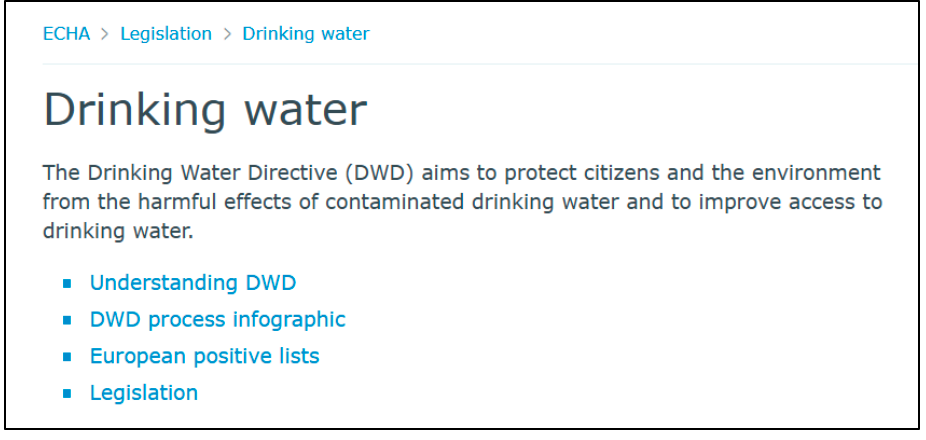Screen dimensions: 926x440
Task: Click the breadcrumb chevron after Legislation
Action: tap(227, 34)
